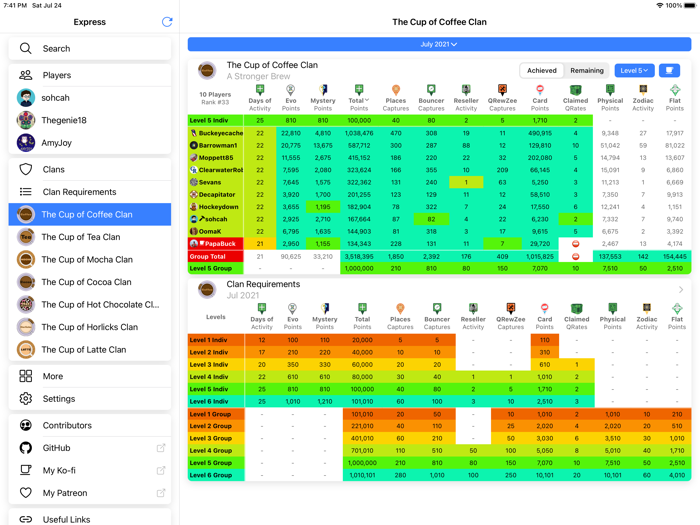This screenshot has width=700, height=525.
Task: Click the Places Captures column icon
Action: 395,91
